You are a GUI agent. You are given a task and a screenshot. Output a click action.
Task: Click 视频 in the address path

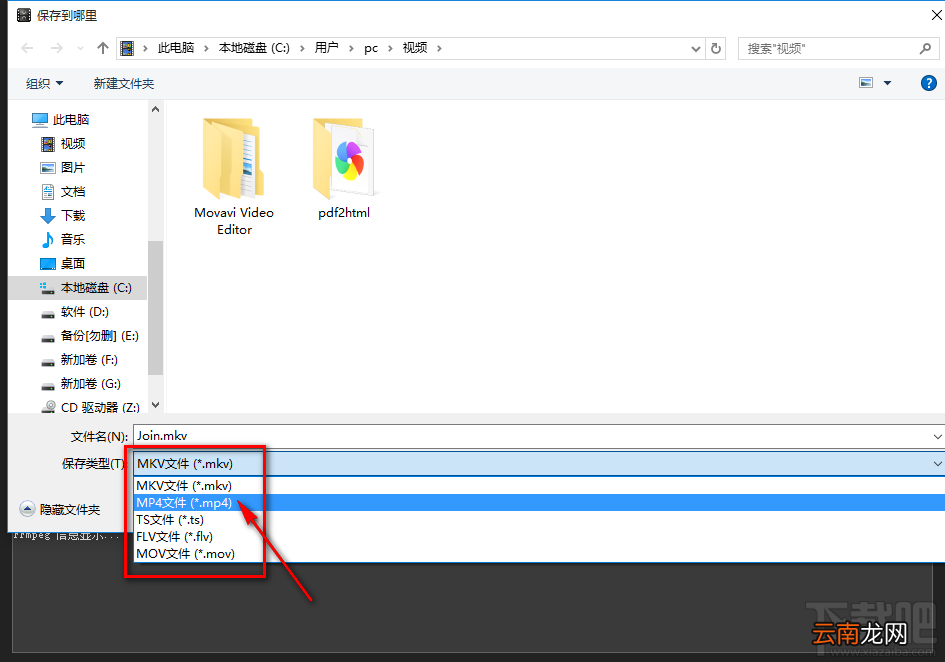(x=415, y=48)
